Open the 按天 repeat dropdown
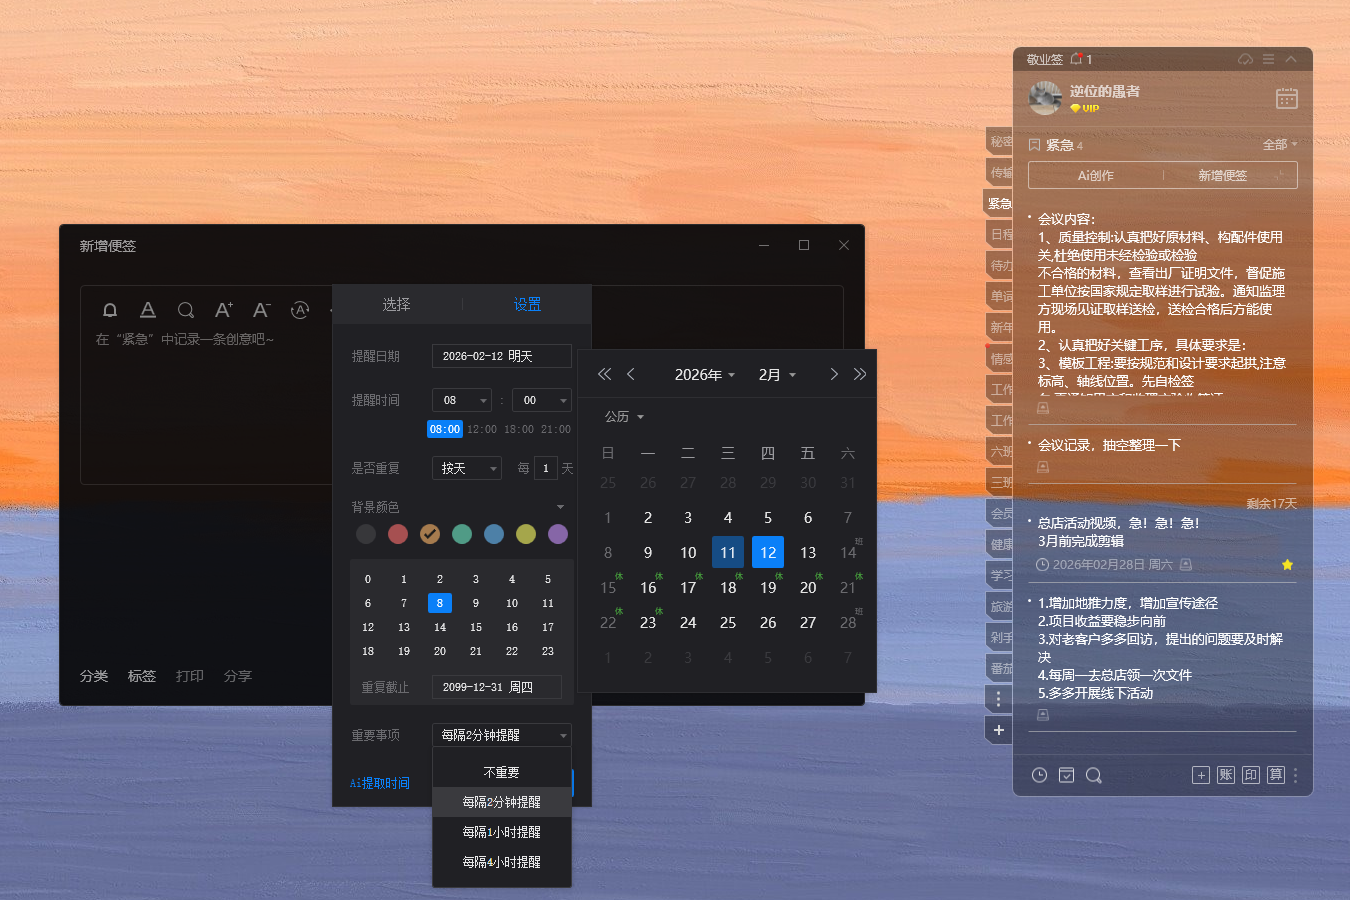This screenshot has height=900, width=1350. tap(466, 468)
